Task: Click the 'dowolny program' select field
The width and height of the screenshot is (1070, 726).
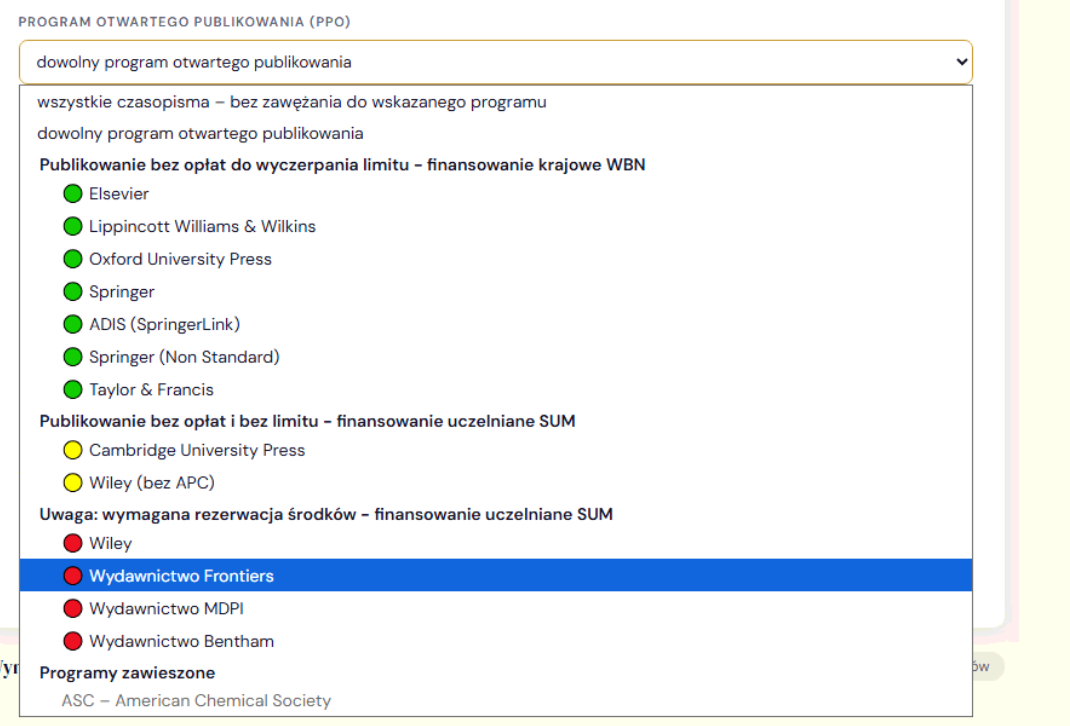Action: [496, 62]
